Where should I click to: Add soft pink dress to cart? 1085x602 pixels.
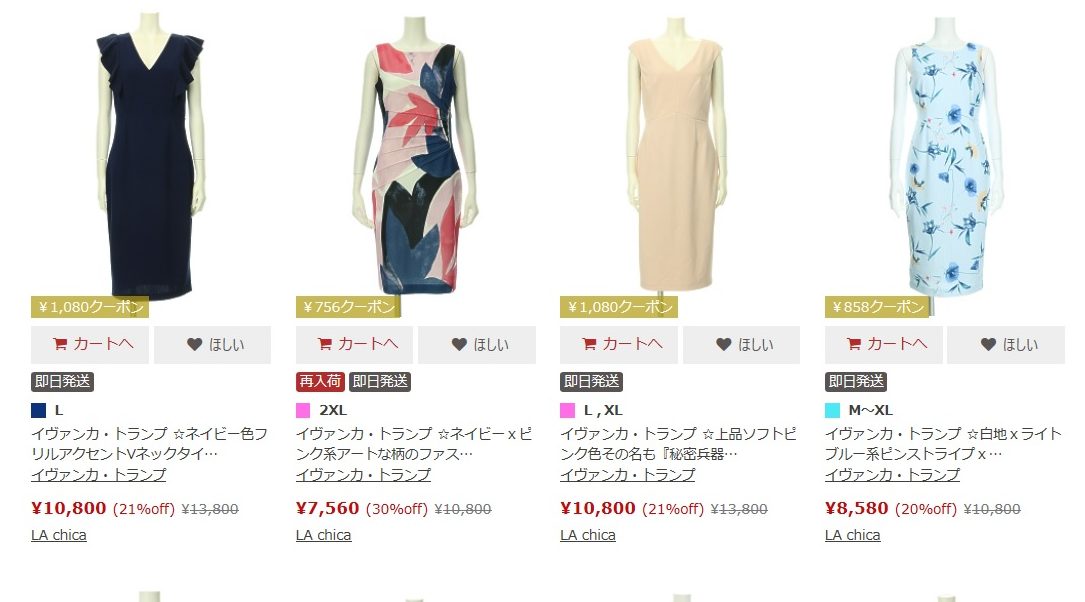click(619, 345)
